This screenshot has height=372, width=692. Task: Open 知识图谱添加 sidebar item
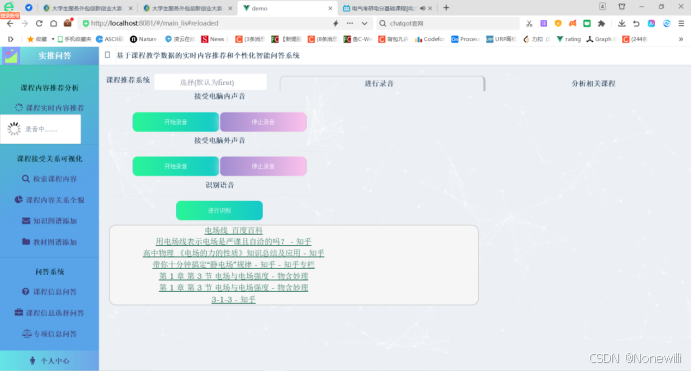click(49, 221)
